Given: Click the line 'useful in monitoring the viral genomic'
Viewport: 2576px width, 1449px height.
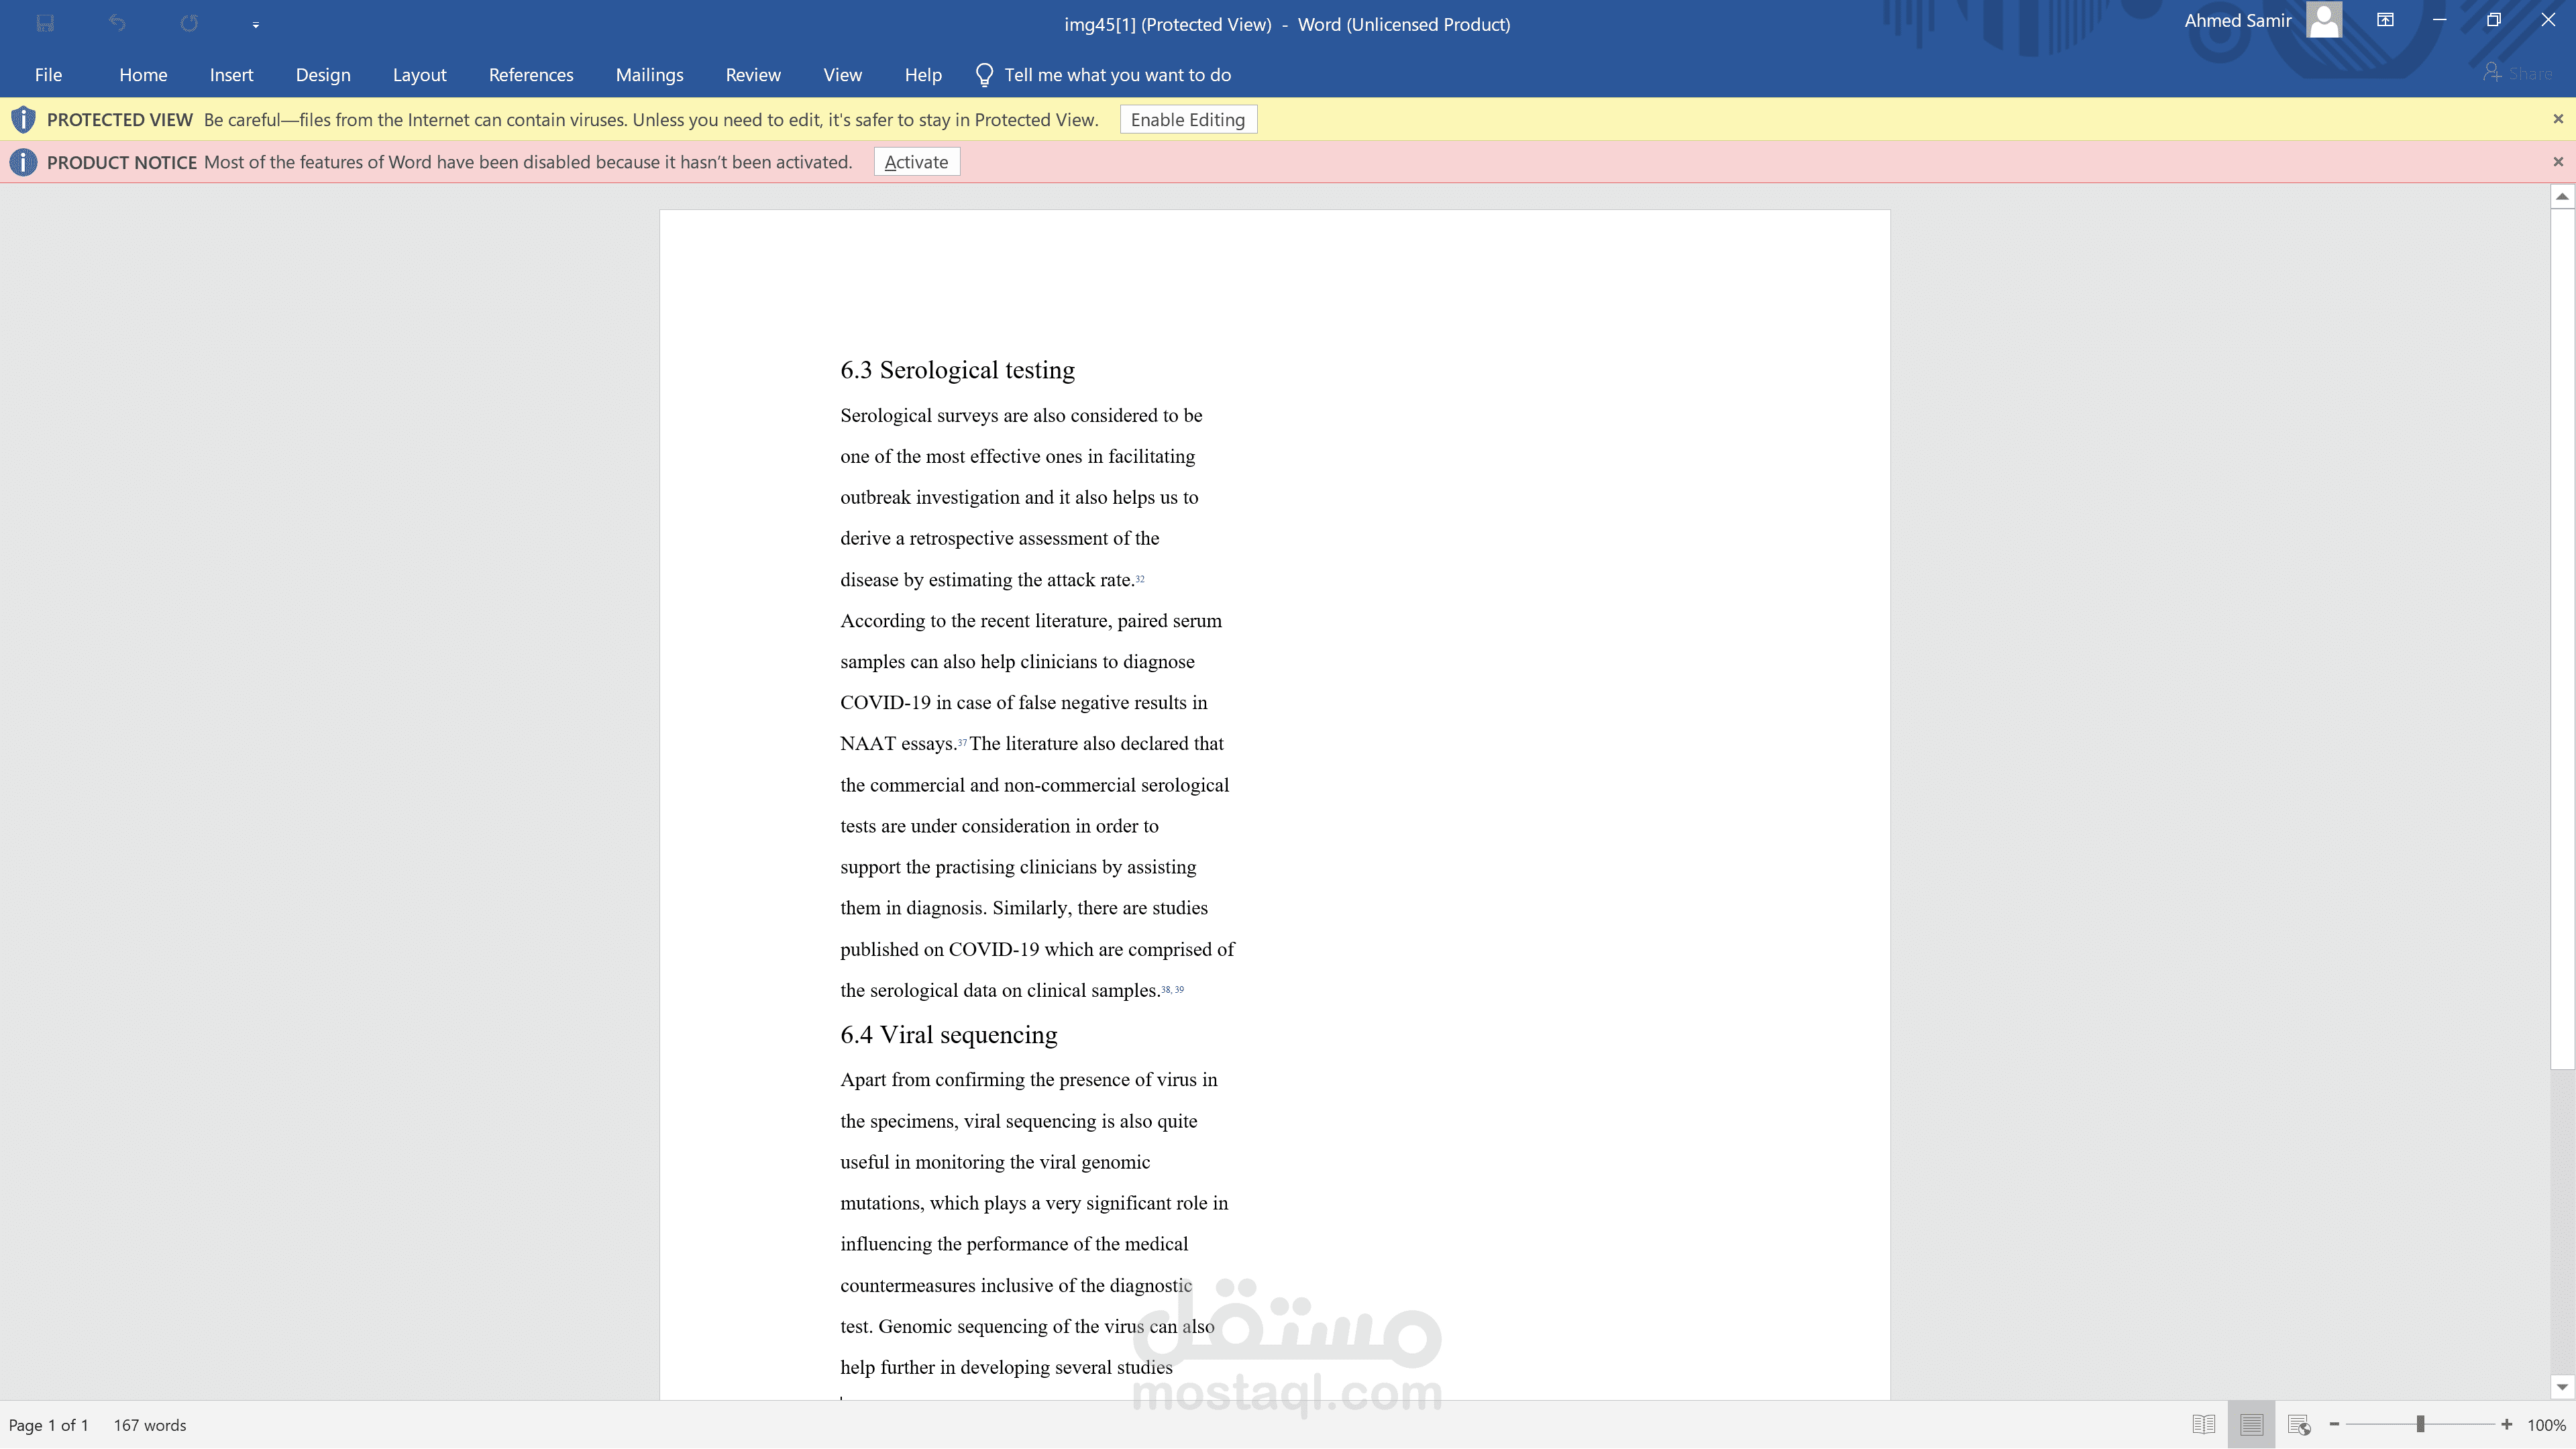Looking at the screenshot, I should [x=995, y=1162].
